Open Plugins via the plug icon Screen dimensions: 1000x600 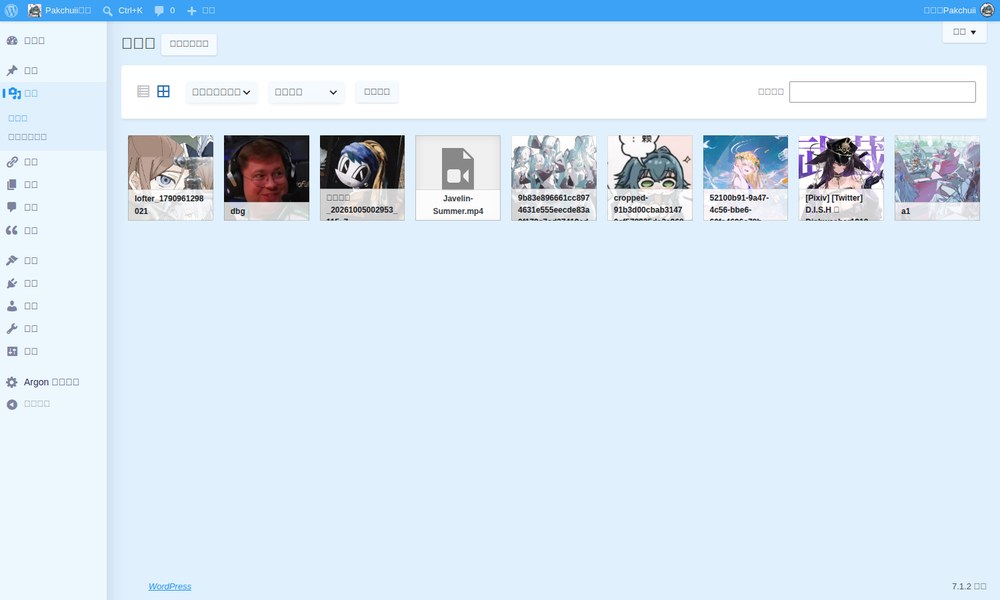point(12,283)
